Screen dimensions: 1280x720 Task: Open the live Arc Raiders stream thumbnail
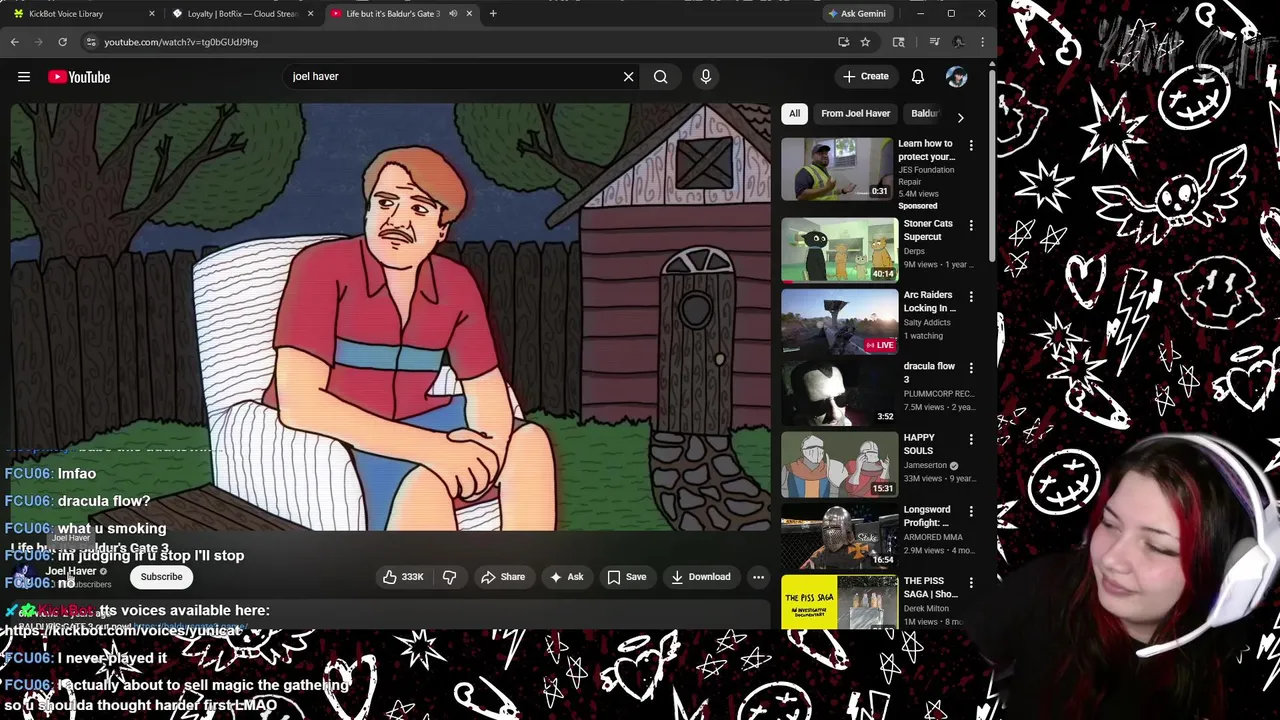(838, 322)
